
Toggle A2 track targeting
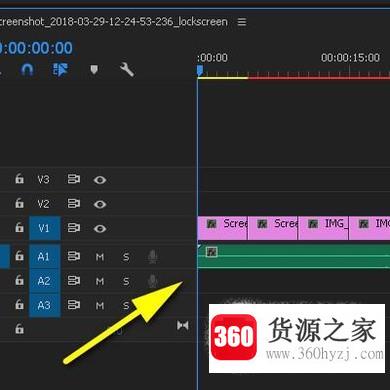(45, 281)
